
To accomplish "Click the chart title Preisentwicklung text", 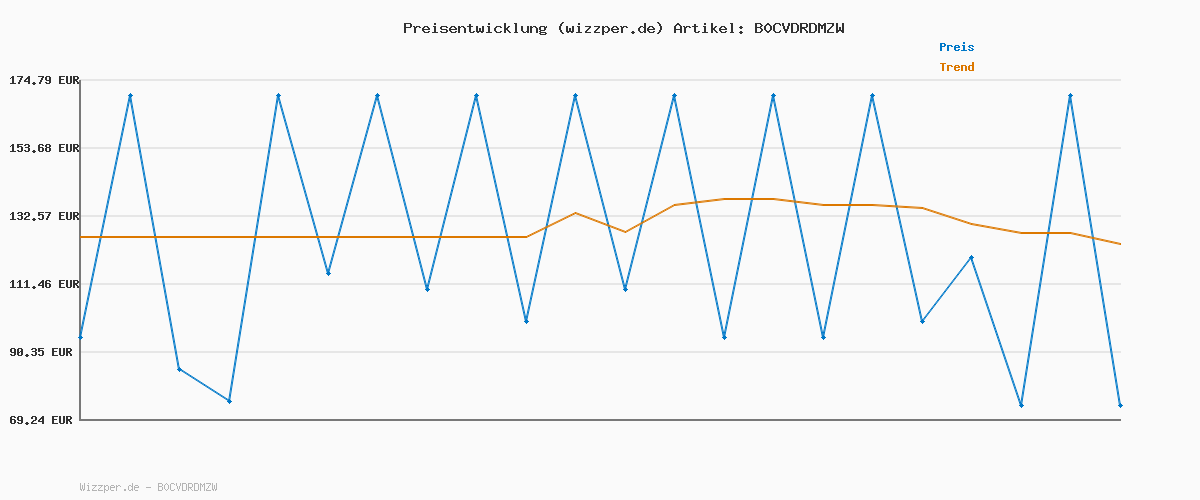I will click(x=623, y=28).
